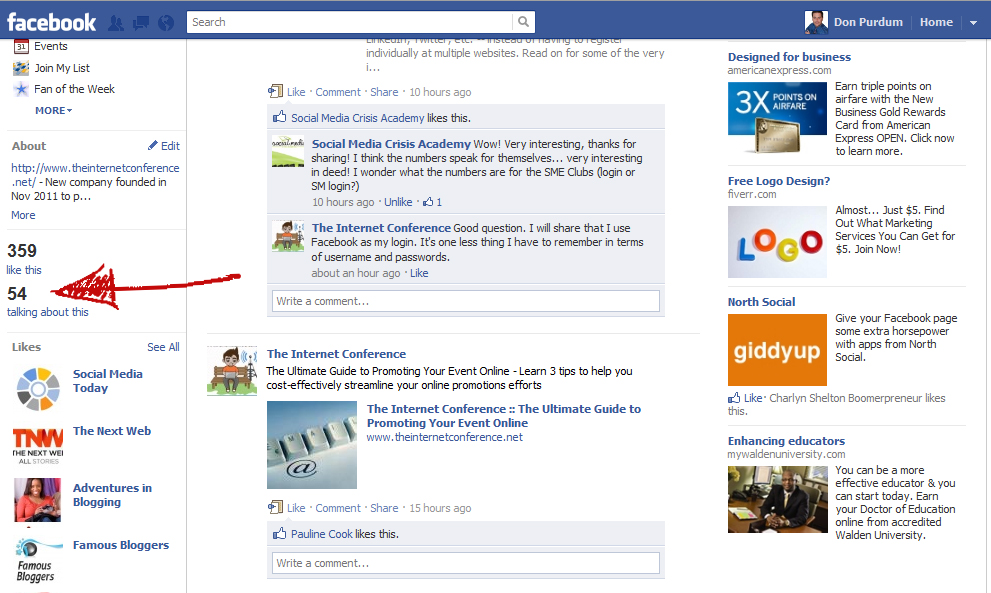Viewport: 991px width, 593px height.
Task: Open the account dropdown arrow in header
Action: point(973,23)
